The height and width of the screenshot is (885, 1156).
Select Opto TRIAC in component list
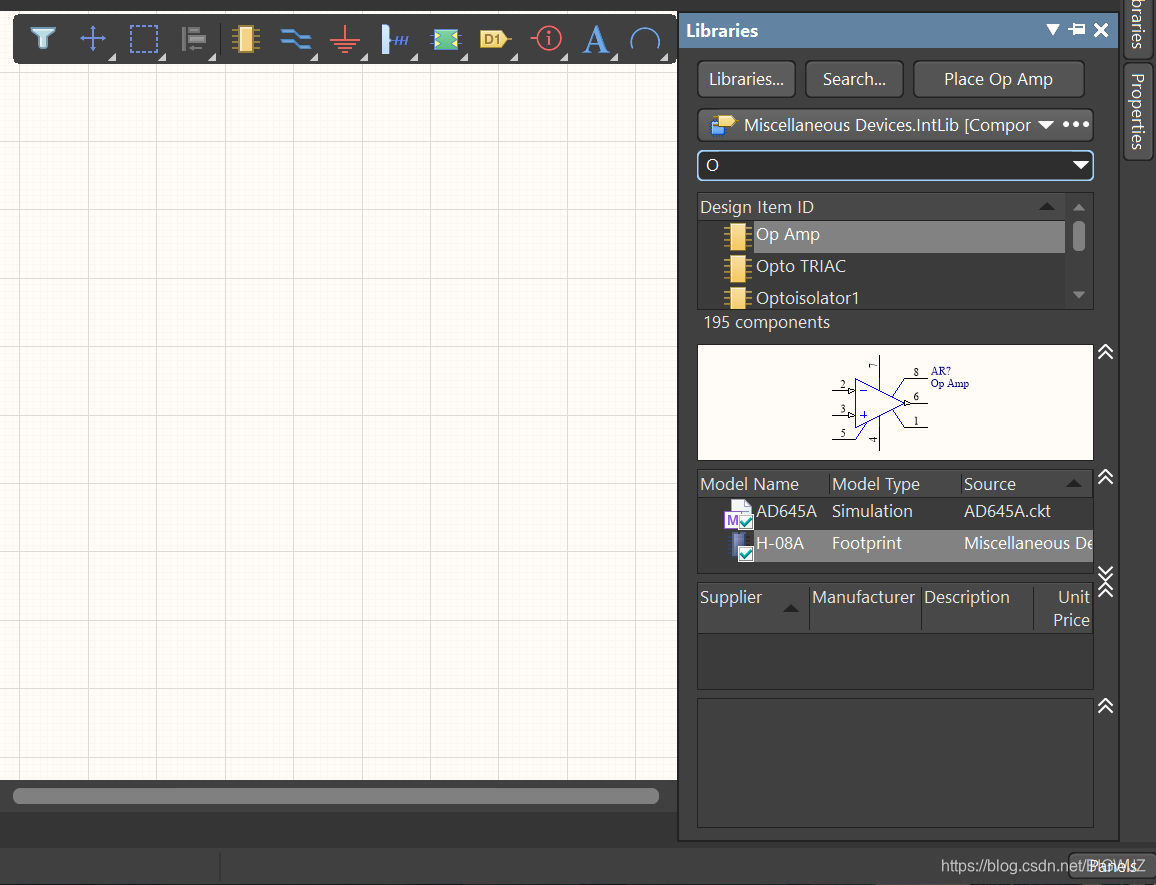800,266
